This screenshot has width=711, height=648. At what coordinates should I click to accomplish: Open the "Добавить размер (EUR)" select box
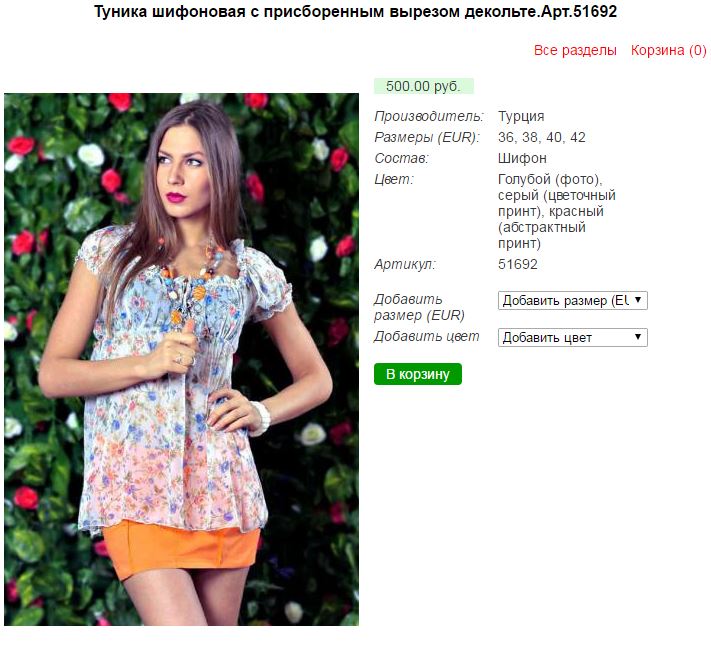[x=572, y=301]
